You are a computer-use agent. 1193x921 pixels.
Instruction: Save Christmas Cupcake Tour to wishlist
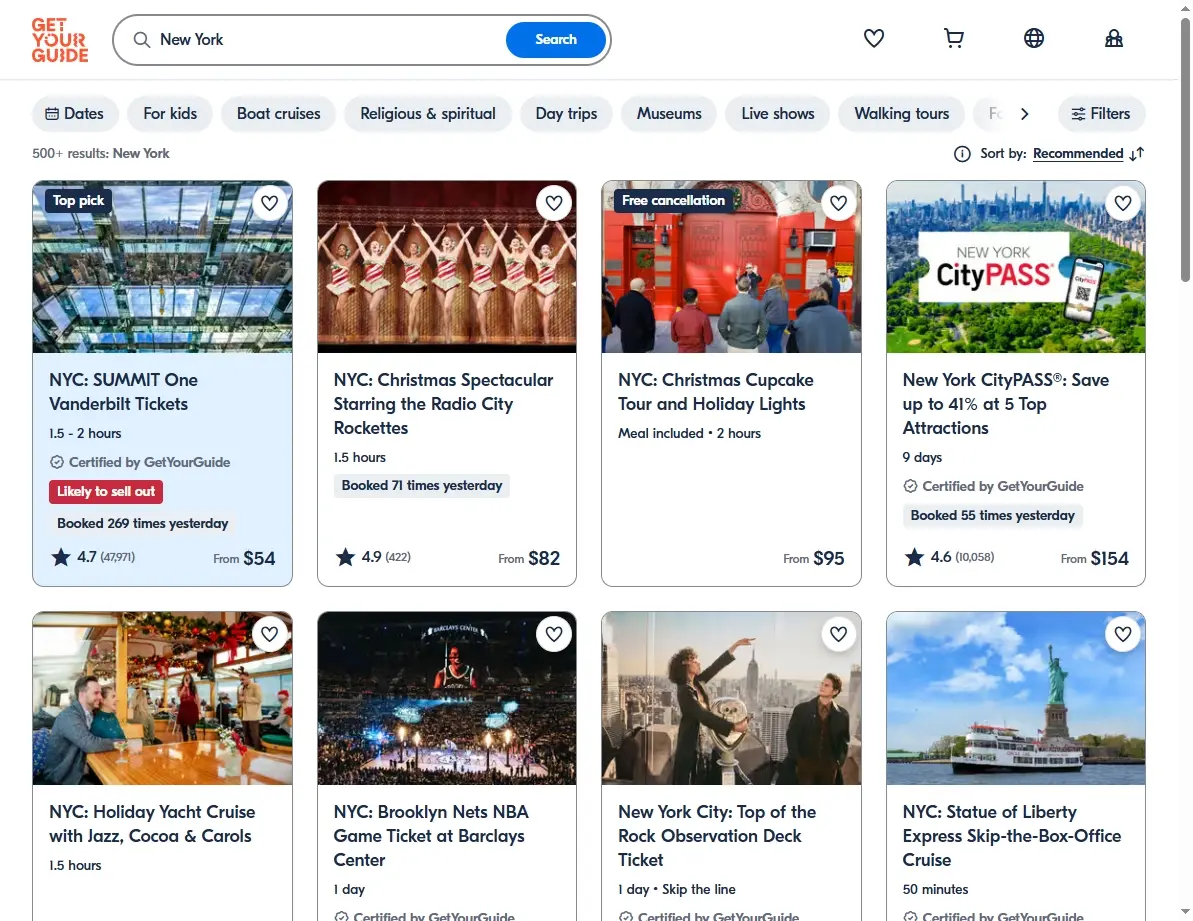(838, 203)
